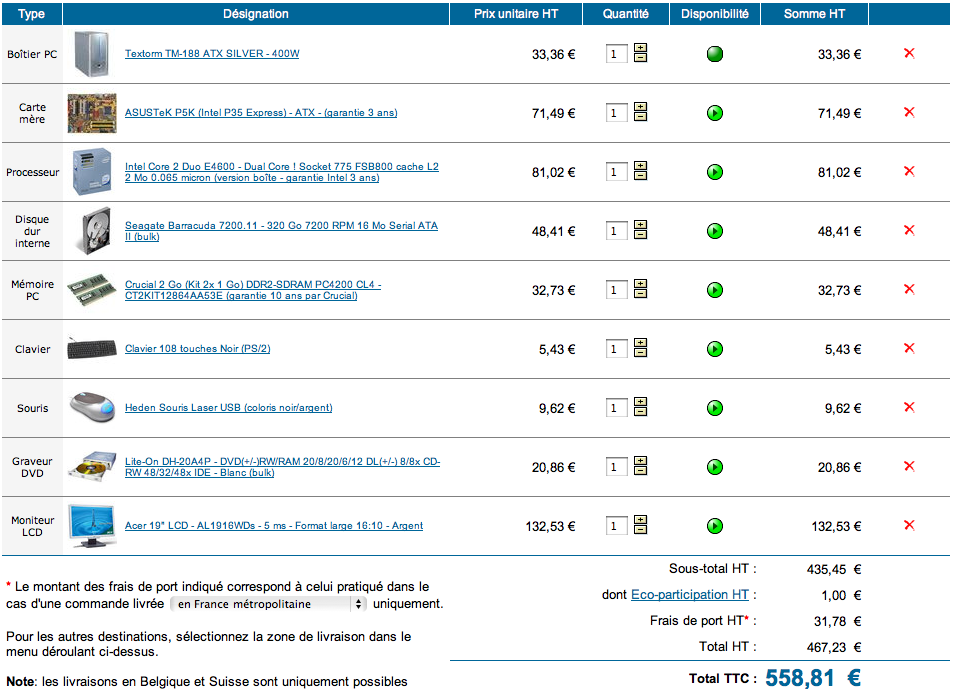Click the quantity field for Intel processor
This screenshot has width=964, height=689.
click(617, 172)
